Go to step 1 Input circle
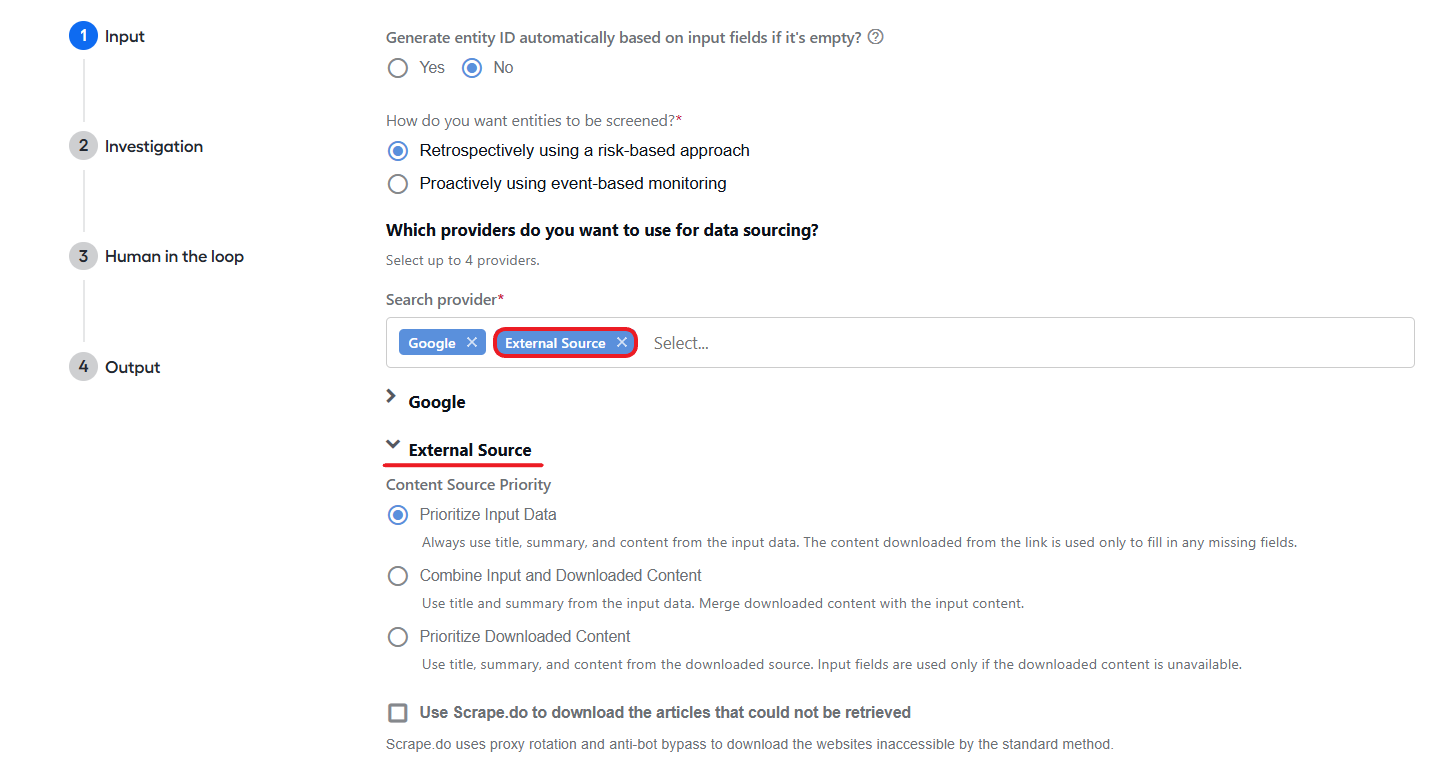 [83, 36]
